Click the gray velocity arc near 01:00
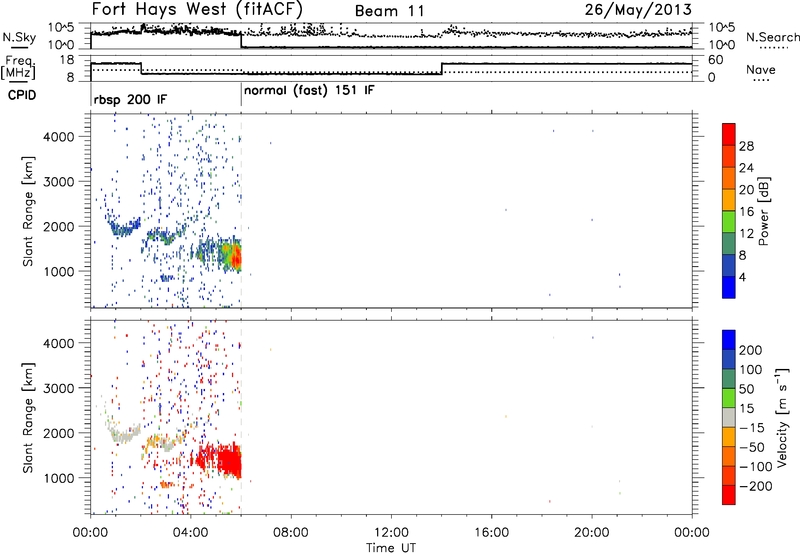The width and height of the screenshot is (800, 554). pyautogui.click(x=122, y=433)
